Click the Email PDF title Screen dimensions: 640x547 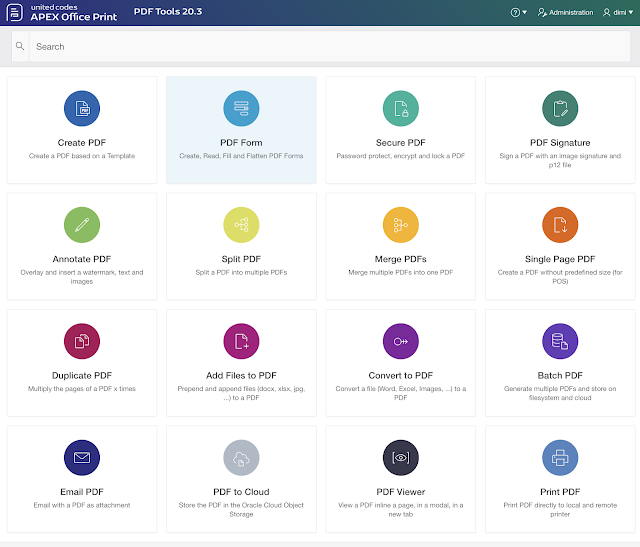coord(82,491)
